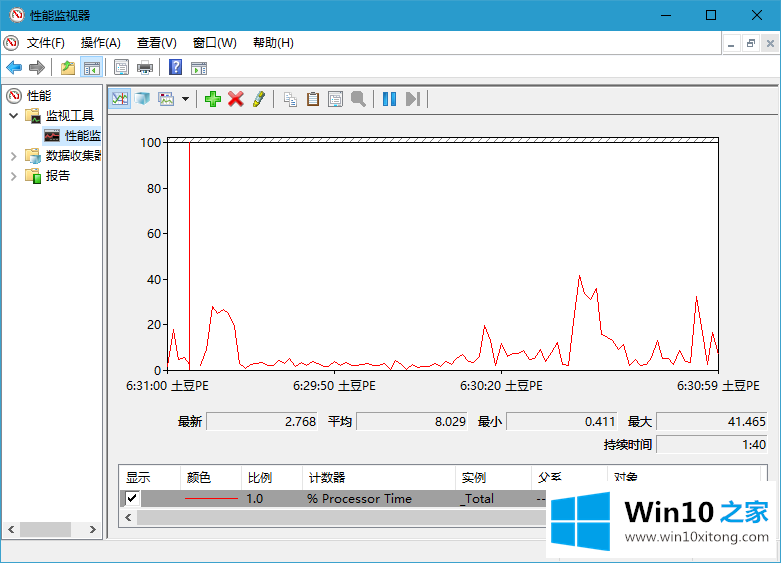Click the 最新 value field 2.768
Screen dimensions: 781x563
(262, 422)
